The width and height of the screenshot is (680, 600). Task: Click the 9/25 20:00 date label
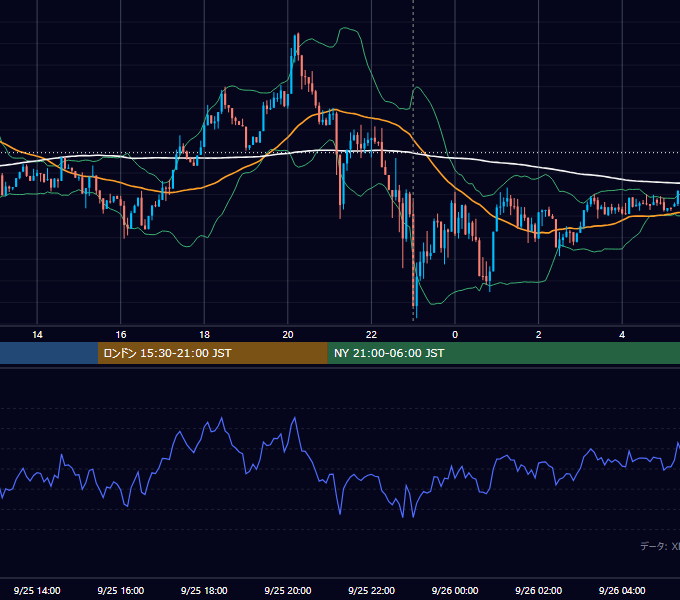288,590
